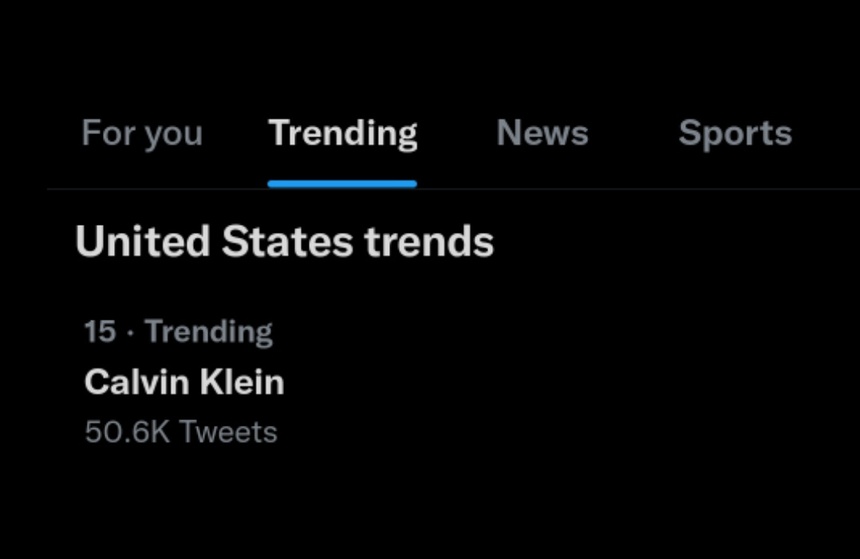Click the "15 · Trending" rank label
Screen dimensions: 860x559
[178, 331]
